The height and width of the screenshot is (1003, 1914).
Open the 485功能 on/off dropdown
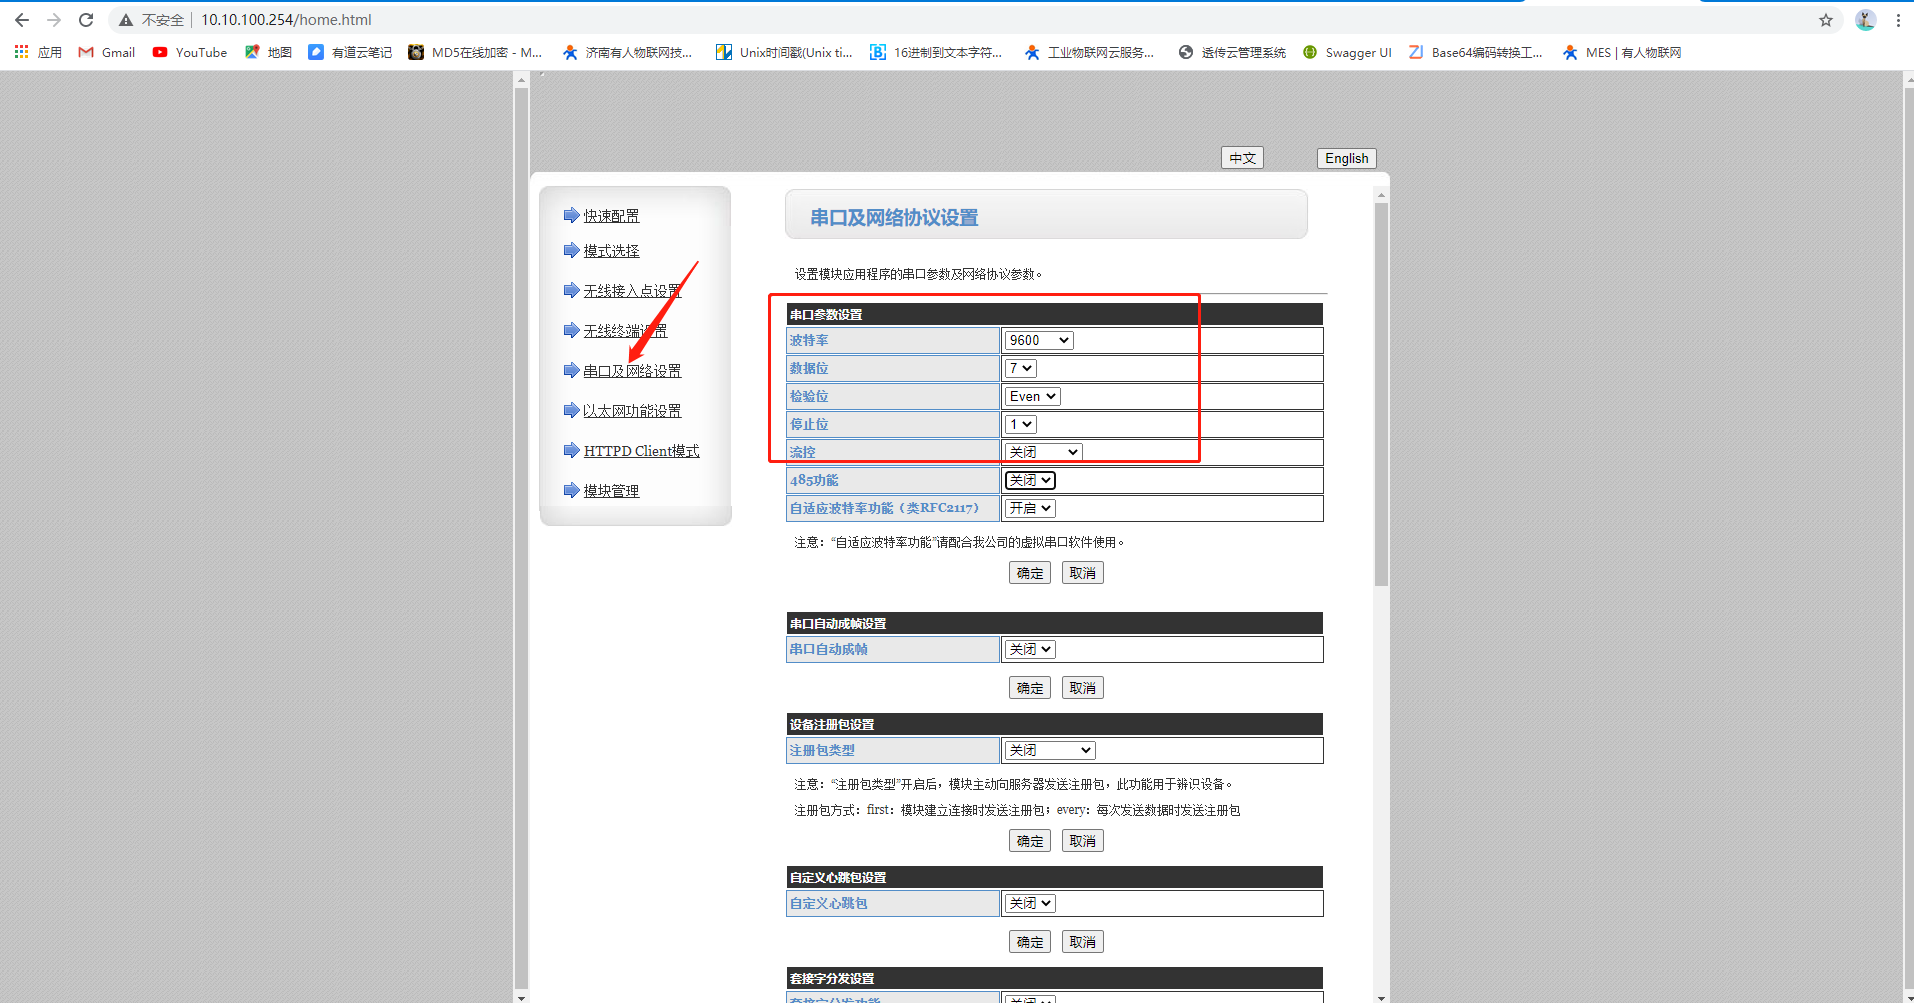(1030, 481)
